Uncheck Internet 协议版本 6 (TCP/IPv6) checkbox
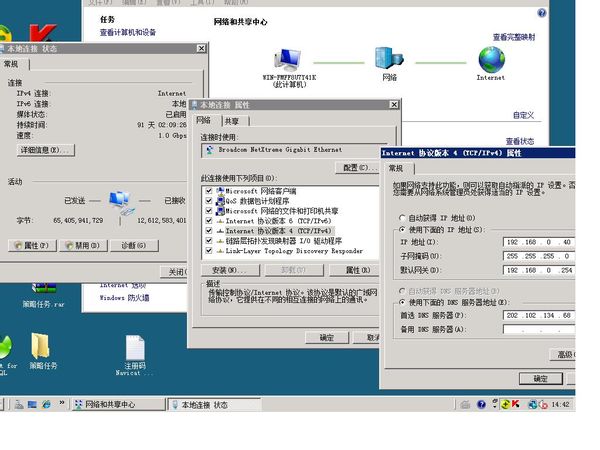600x450 pixels. pos(209,220)
